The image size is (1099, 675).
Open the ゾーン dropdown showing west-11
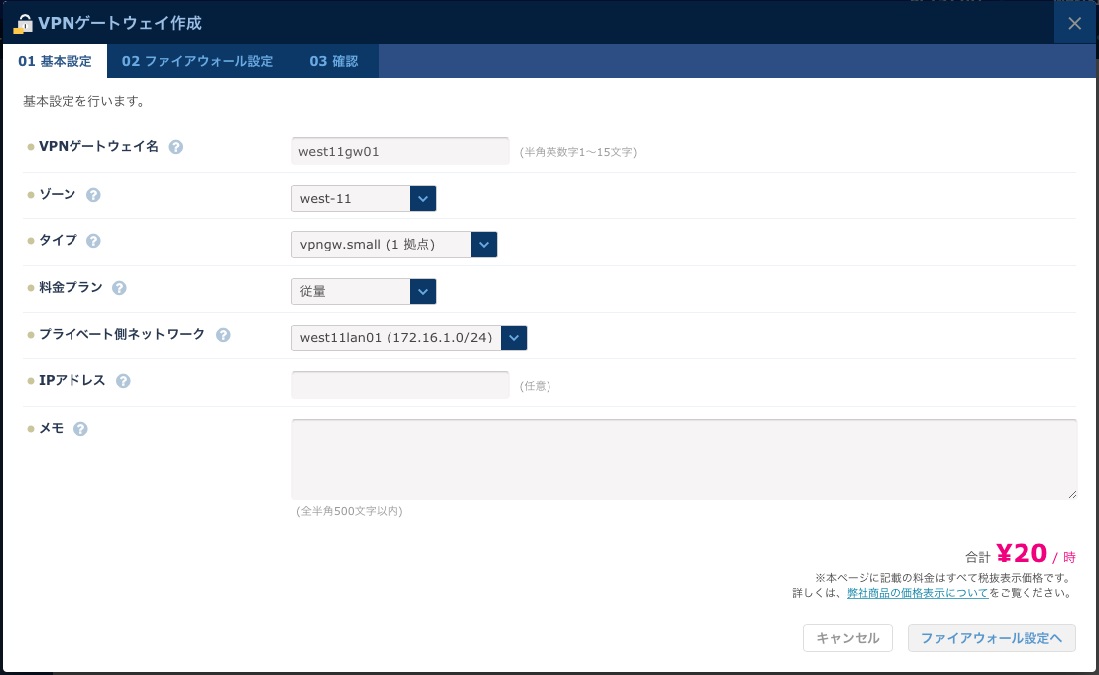[363, 199]
